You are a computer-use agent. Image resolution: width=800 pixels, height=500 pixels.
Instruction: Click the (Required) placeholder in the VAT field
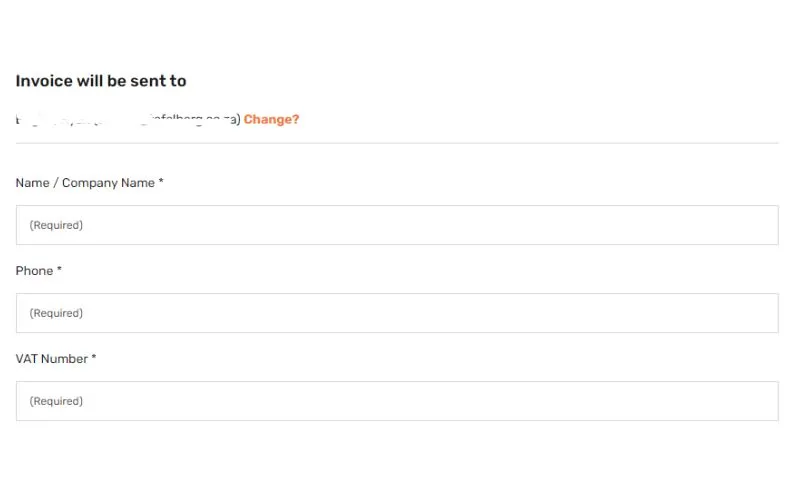pyautogui.click(x=56, y=401)
